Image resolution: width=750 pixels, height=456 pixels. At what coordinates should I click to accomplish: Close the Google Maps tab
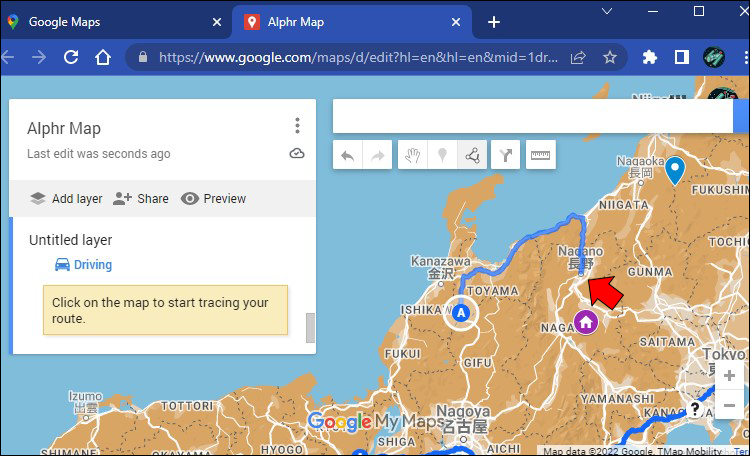[x=217, y=22]
